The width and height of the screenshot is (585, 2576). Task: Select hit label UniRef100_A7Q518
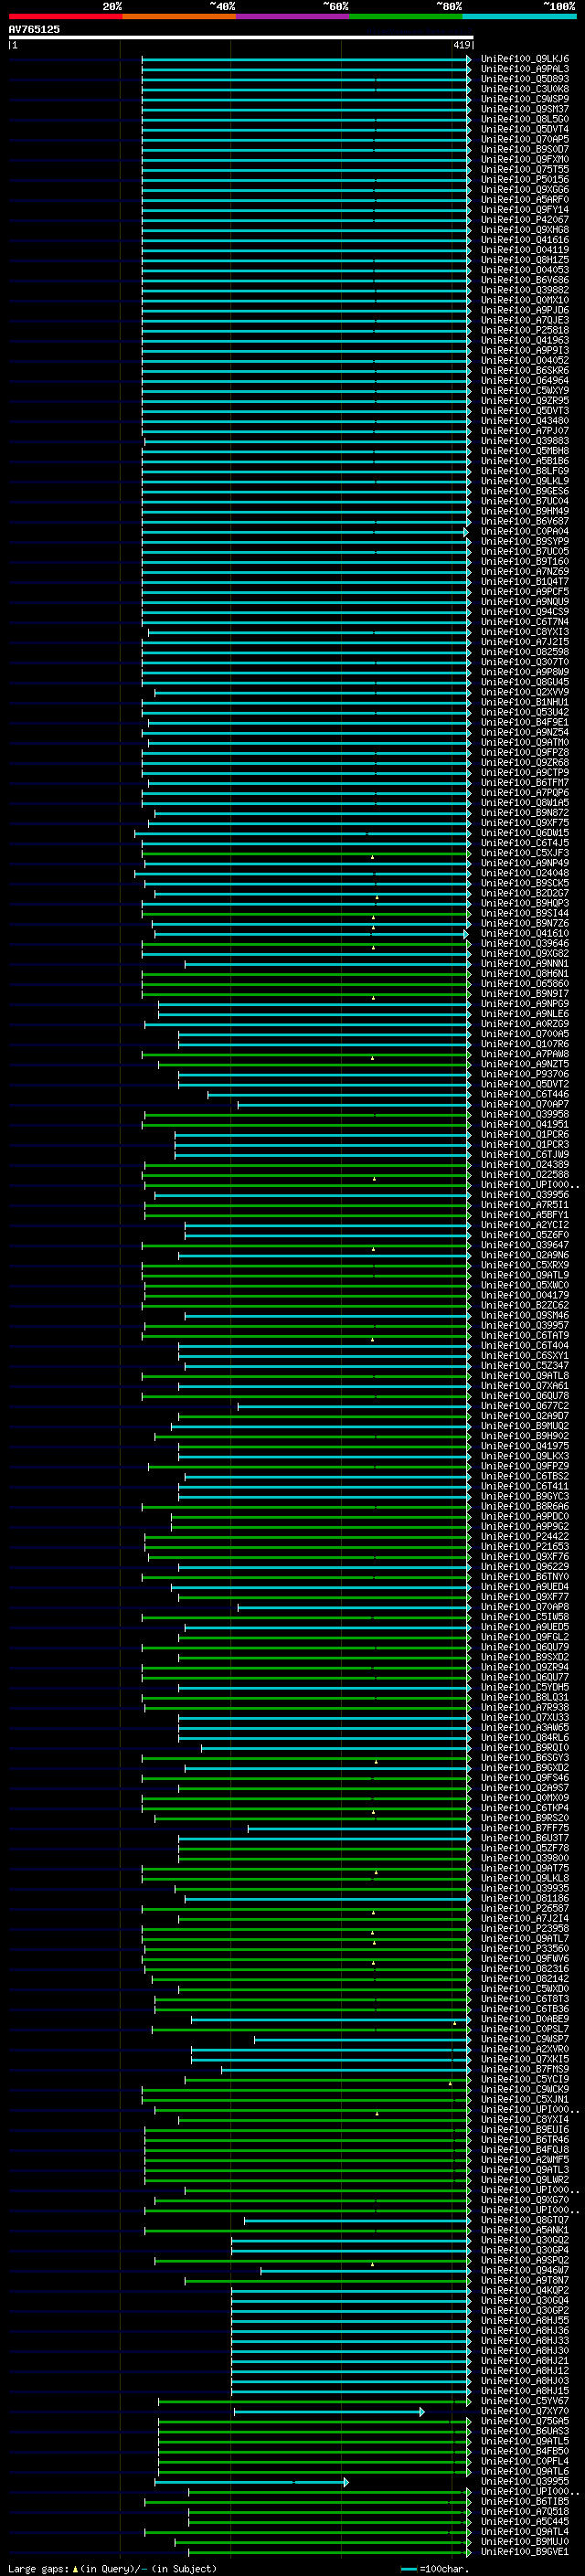click(524, 2512)
